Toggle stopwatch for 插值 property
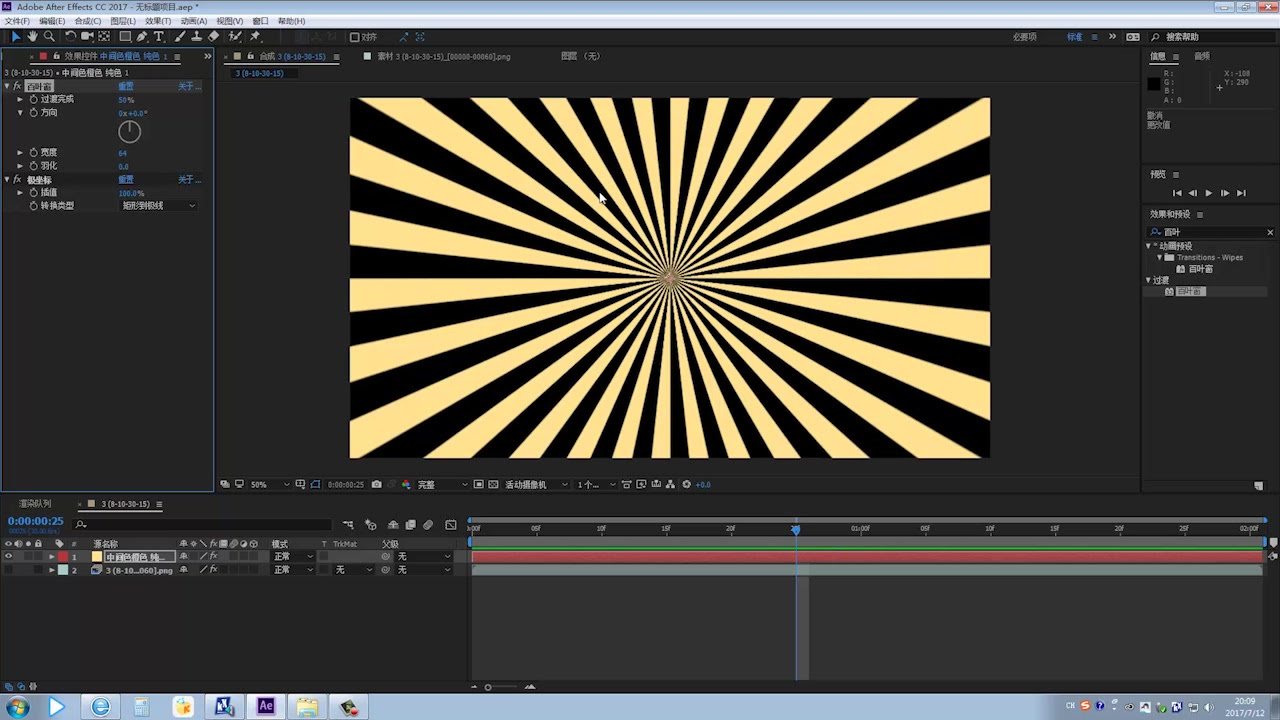 tap(33, 192)
